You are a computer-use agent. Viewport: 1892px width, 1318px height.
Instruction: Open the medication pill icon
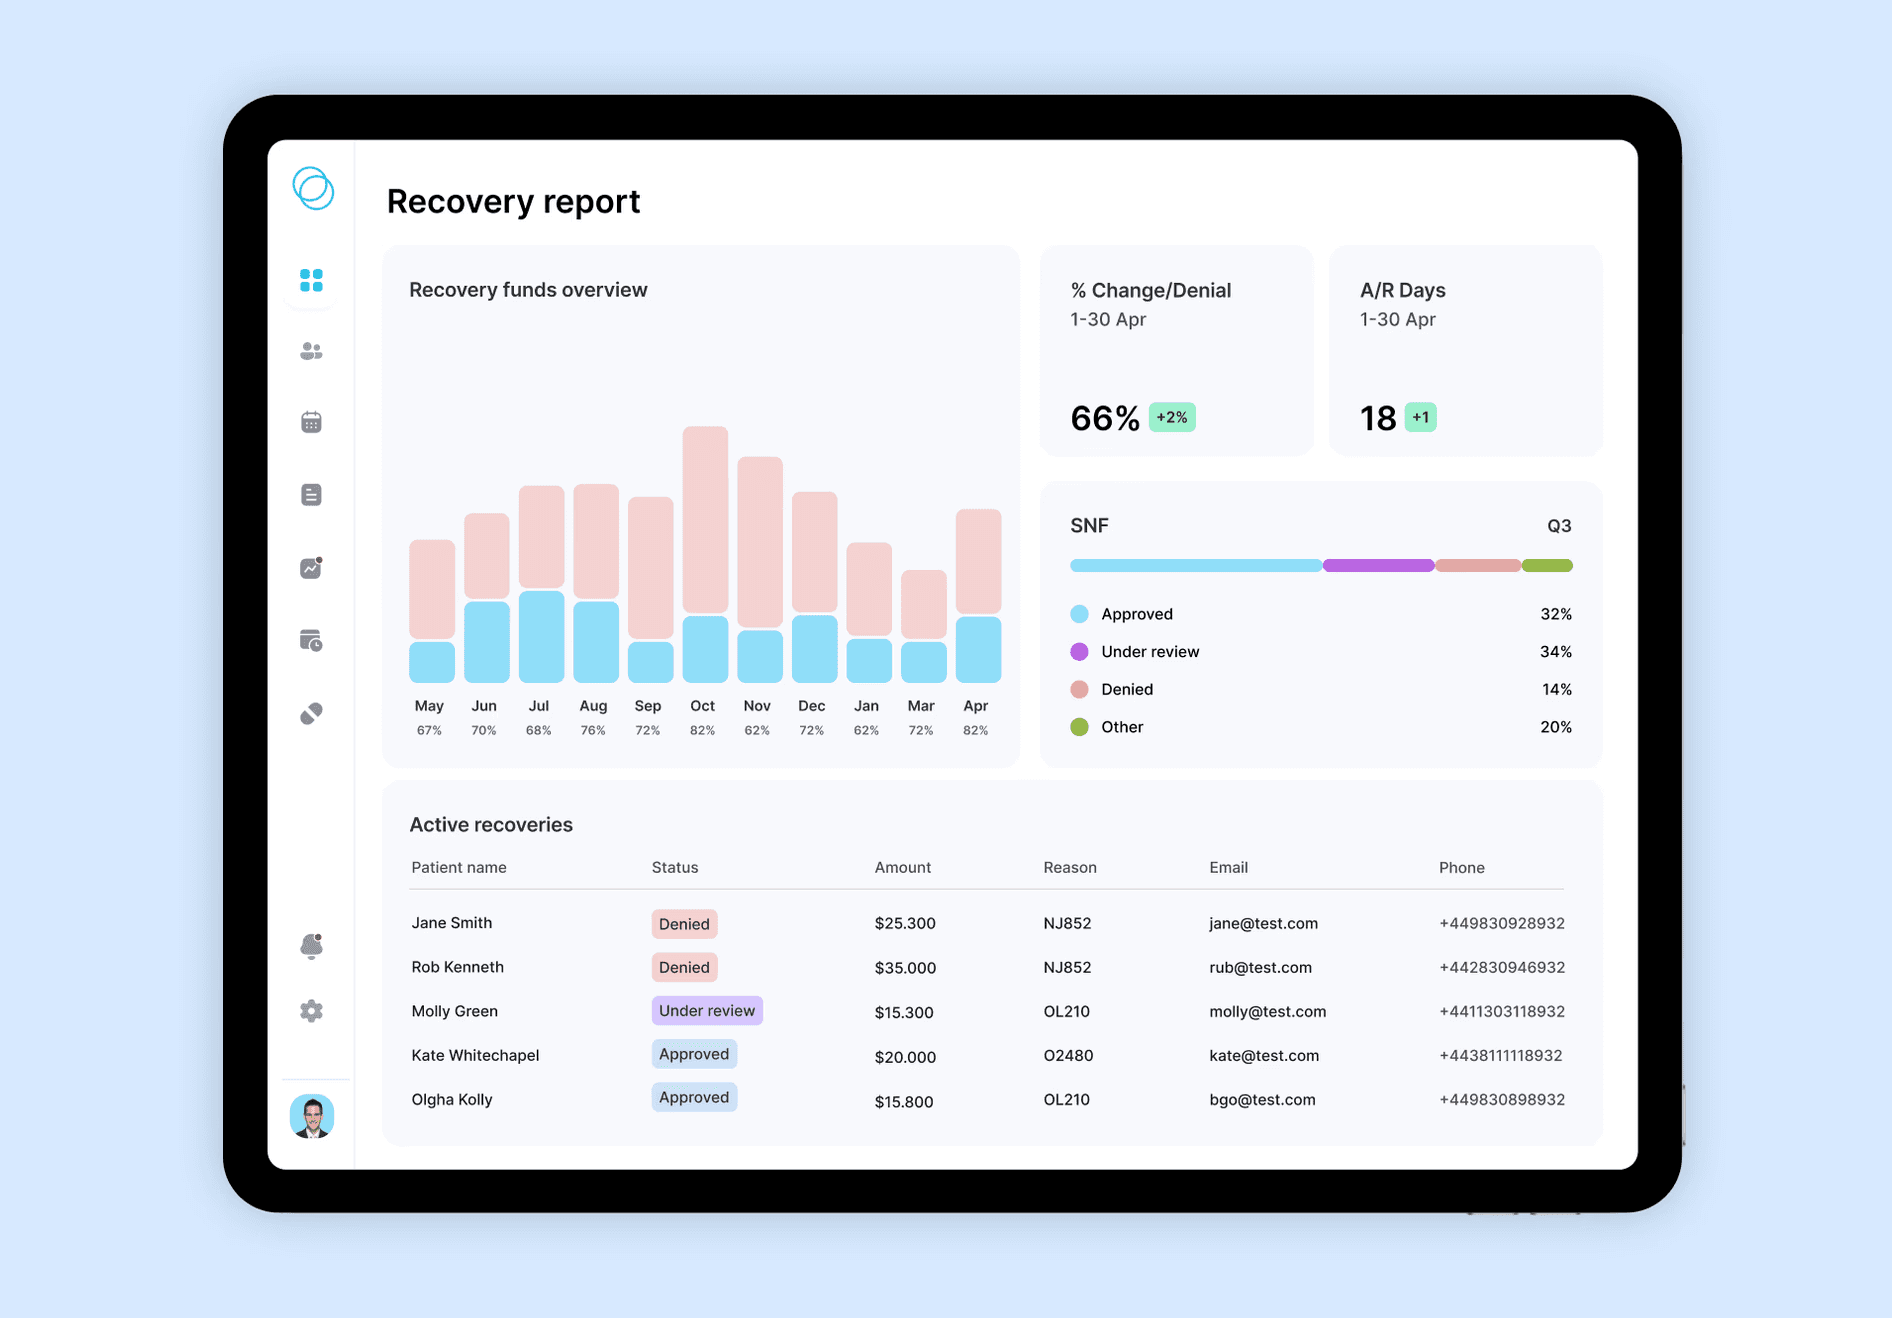pos(311,713)
